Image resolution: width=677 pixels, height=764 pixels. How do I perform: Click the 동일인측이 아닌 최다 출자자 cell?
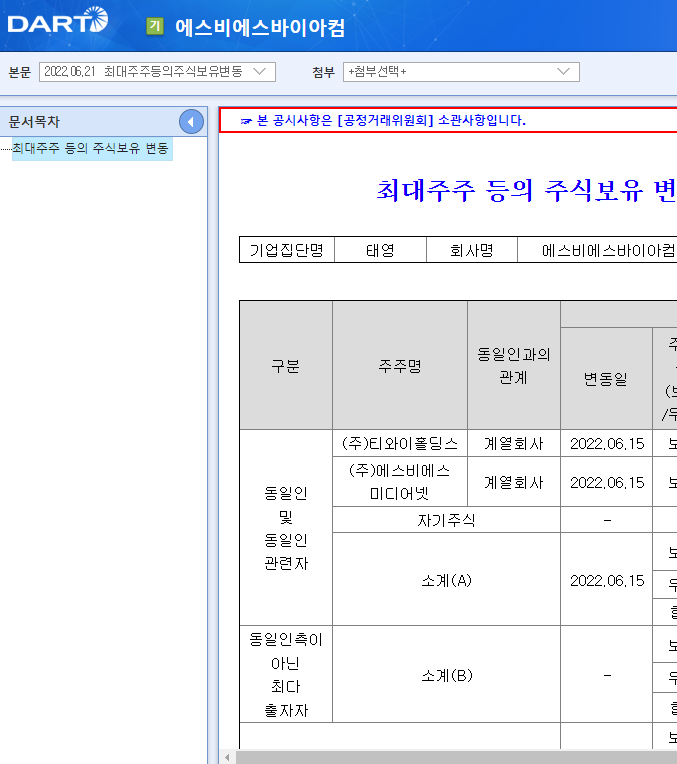(286, 675)
